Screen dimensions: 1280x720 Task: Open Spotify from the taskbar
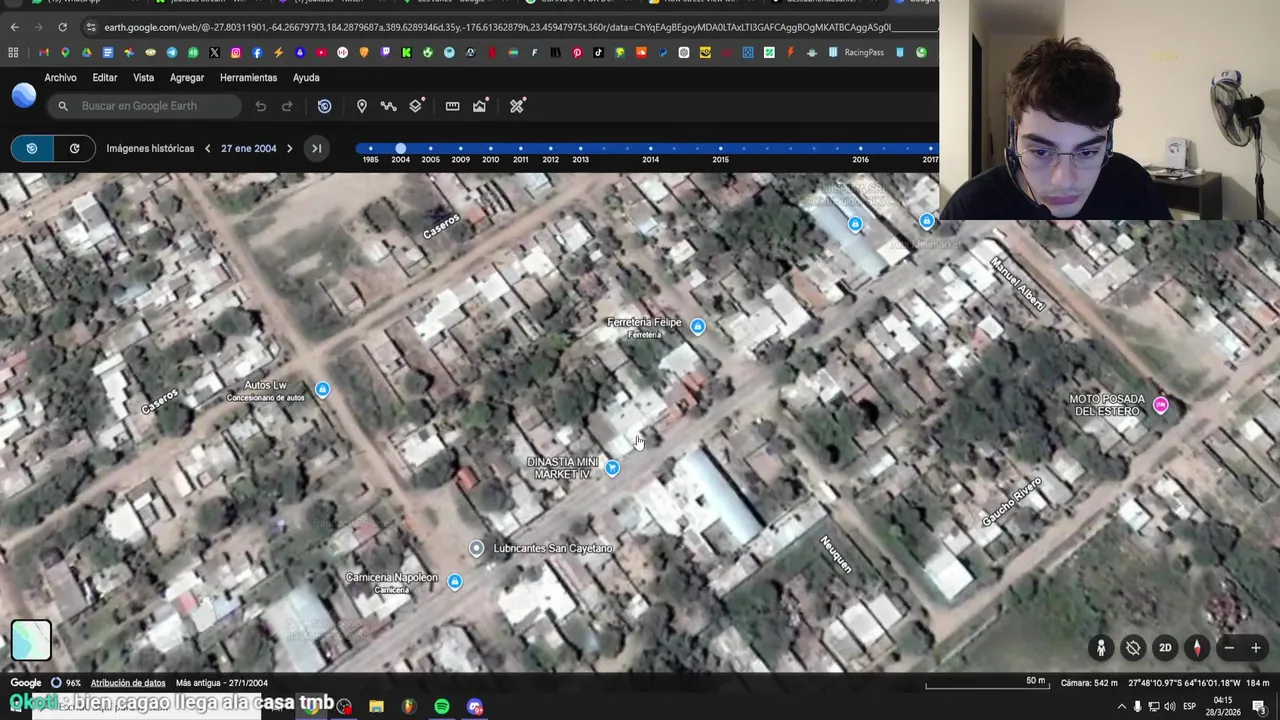442,706
